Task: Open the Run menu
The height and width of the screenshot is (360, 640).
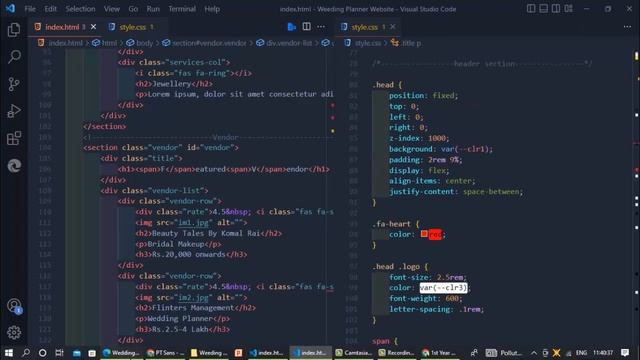Action: (x=153, y=9)
